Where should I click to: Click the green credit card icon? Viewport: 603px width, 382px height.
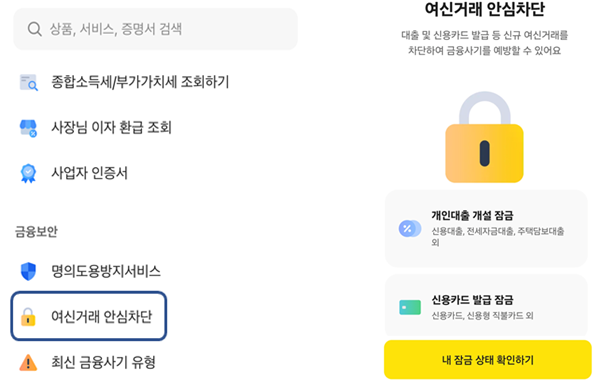pyautogui.click(x=410, y=307)
